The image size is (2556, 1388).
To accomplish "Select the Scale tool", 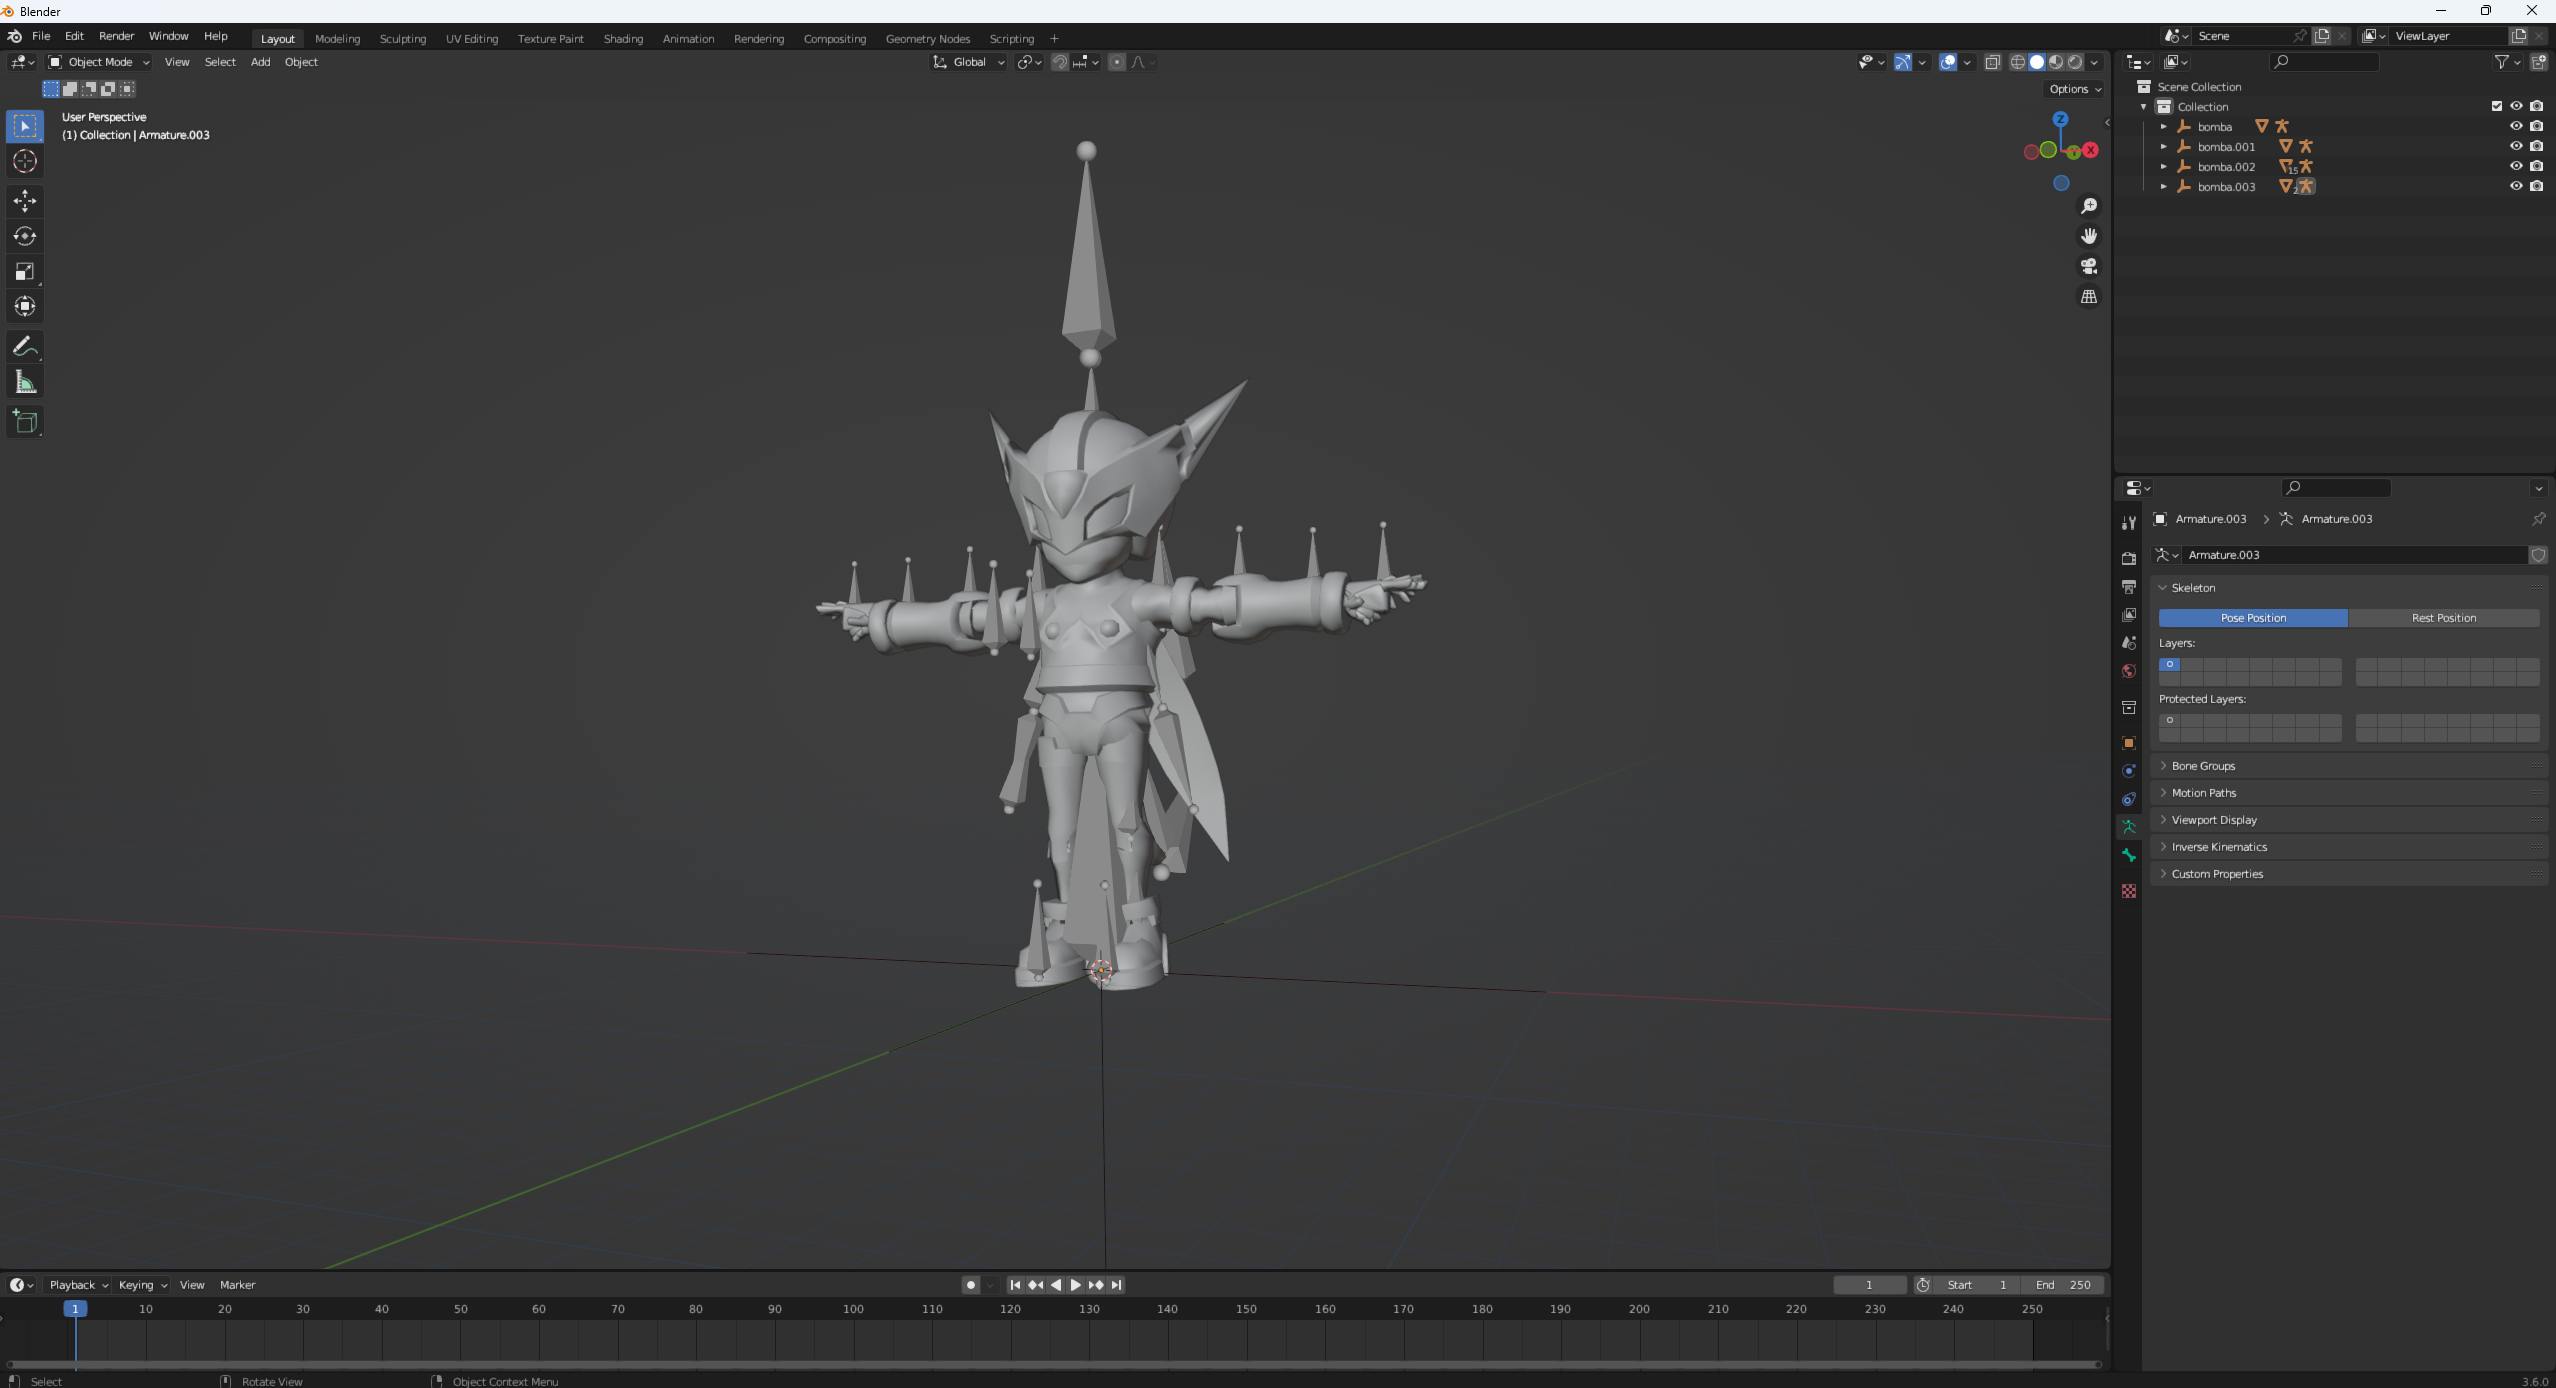I will tap(25, 271).
